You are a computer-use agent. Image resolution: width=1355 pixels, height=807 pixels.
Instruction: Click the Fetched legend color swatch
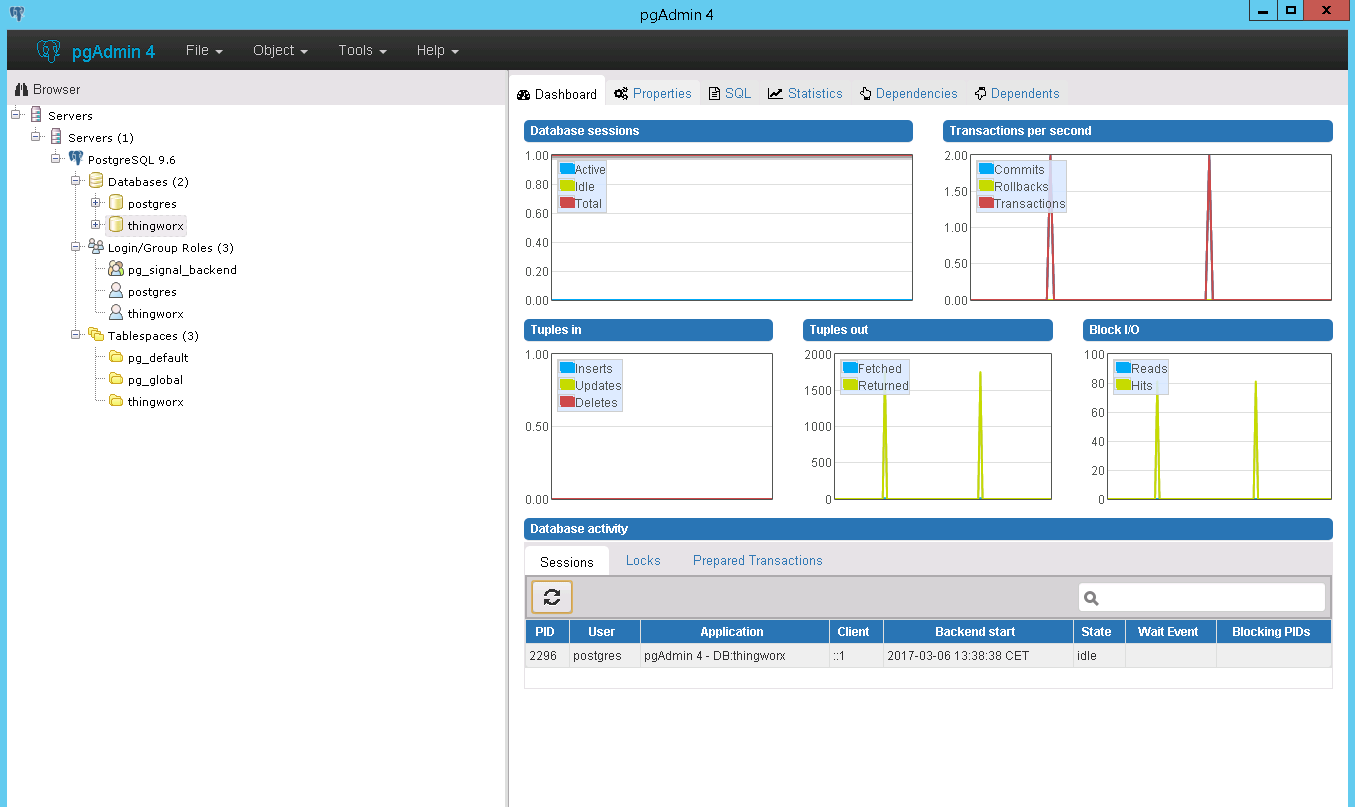point(850,368)
